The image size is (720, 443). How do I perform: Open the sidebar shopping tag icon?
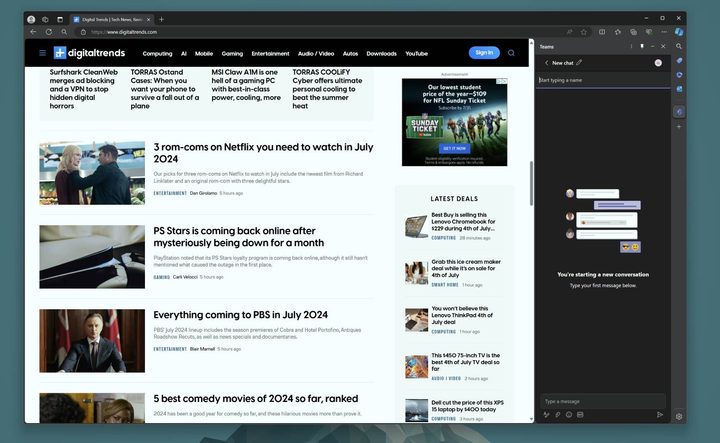679,61
